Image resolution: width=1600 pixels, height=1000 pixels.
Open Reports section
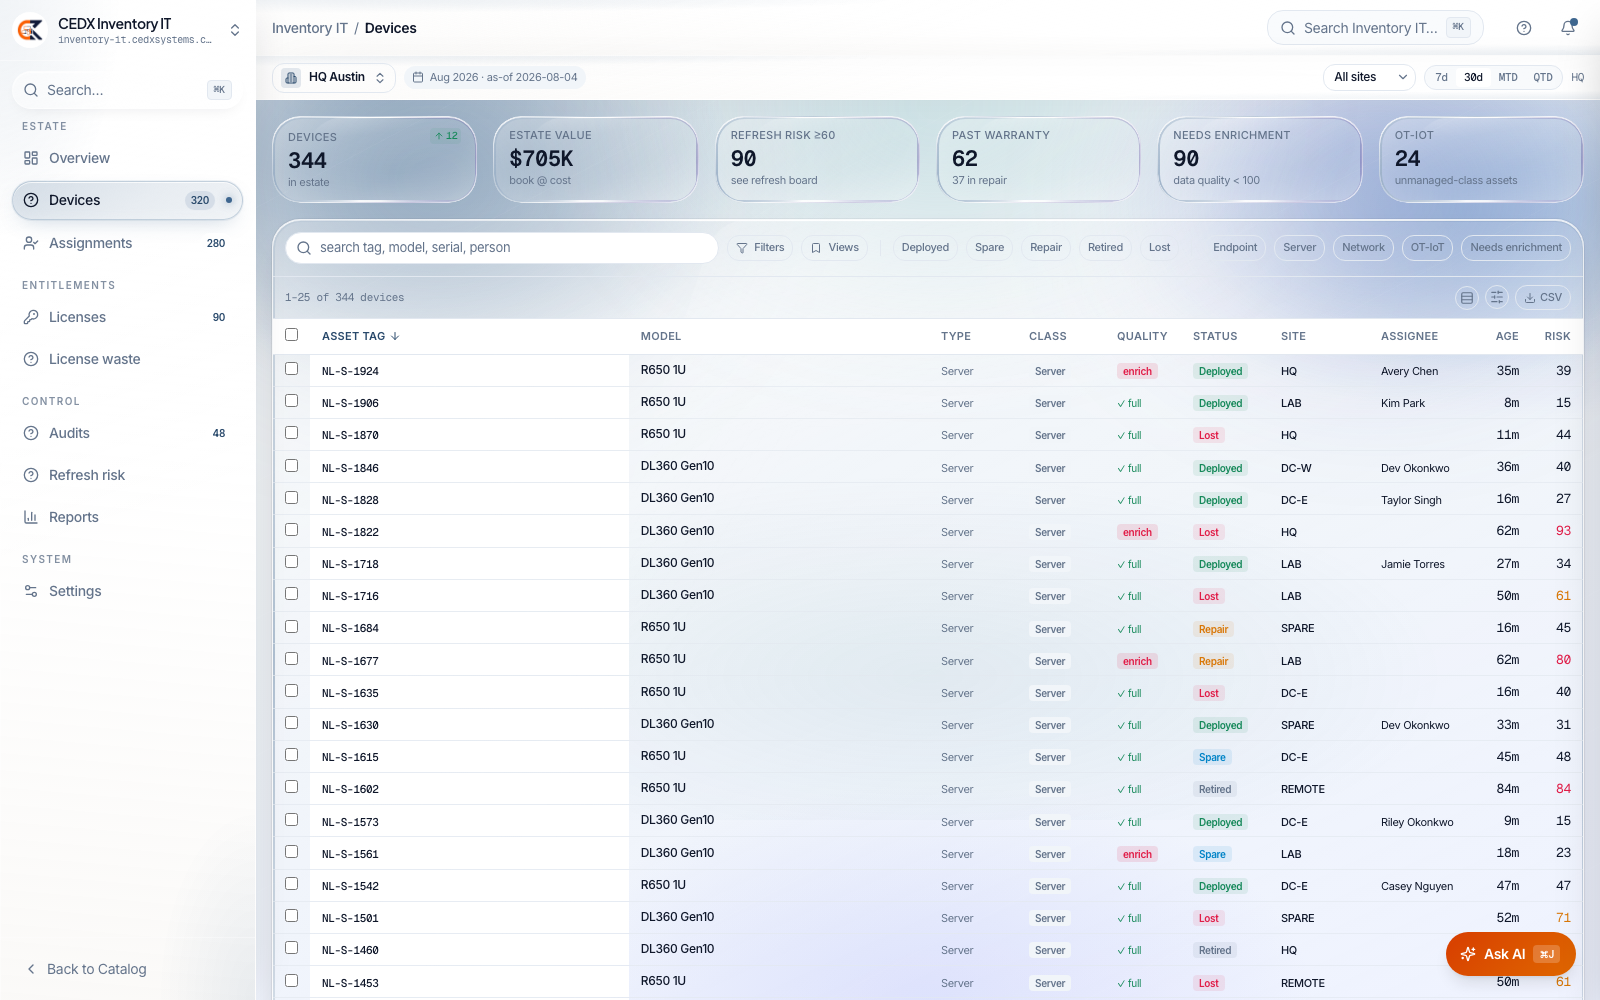[127, 517]
